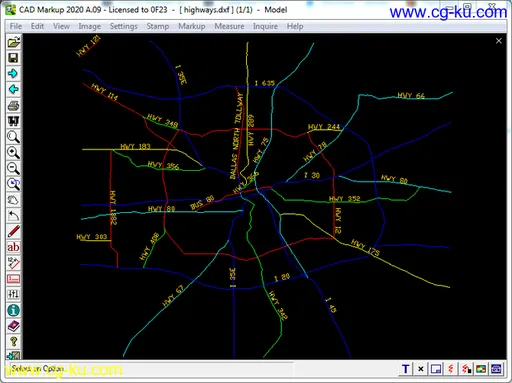Click the floppy disk save icon
Screen dimensions: 512x383
click(x=13, y=58)
